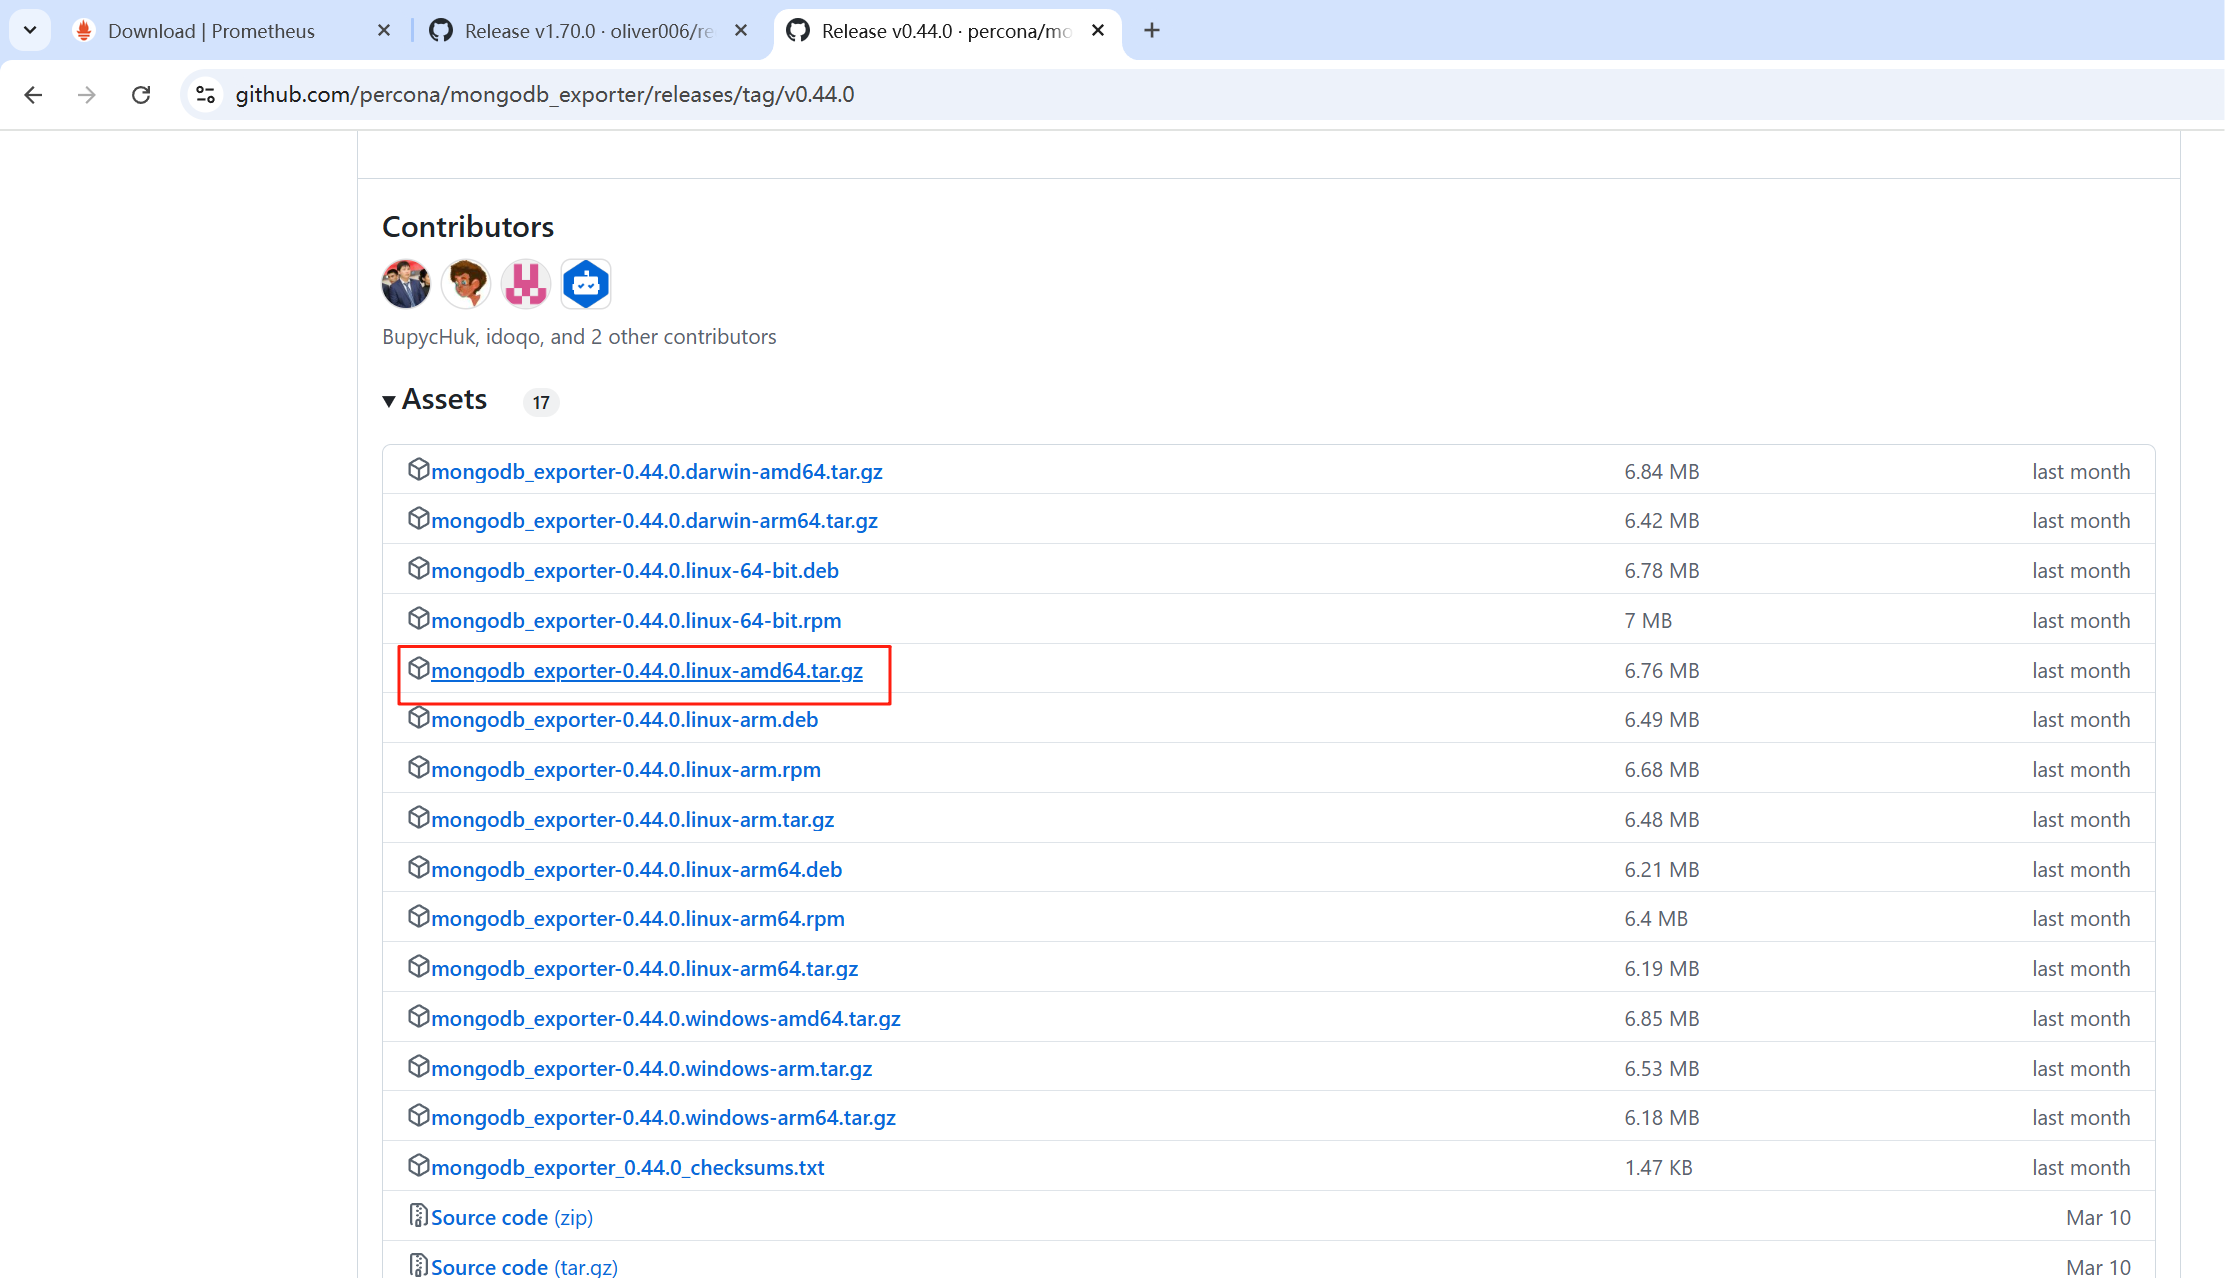Click the zip file icon beside Source code (zip)
Screen dimensions: 2225x1278
pyautogui.click(x=418, y=1215)
